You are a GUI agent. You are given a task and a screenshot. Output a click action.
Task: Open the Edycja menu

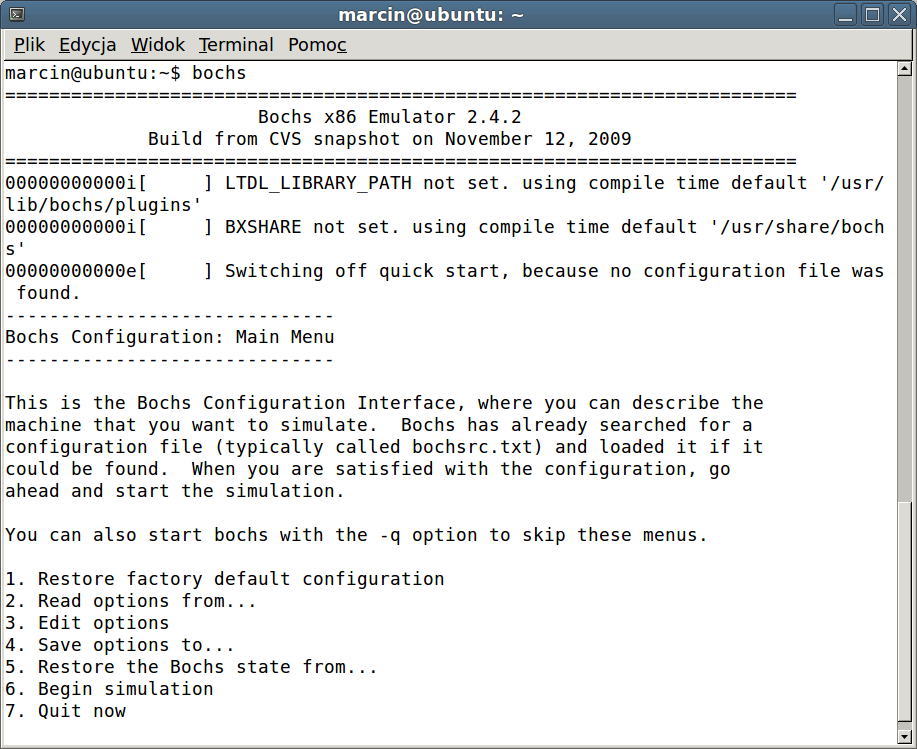coord(88,45)
